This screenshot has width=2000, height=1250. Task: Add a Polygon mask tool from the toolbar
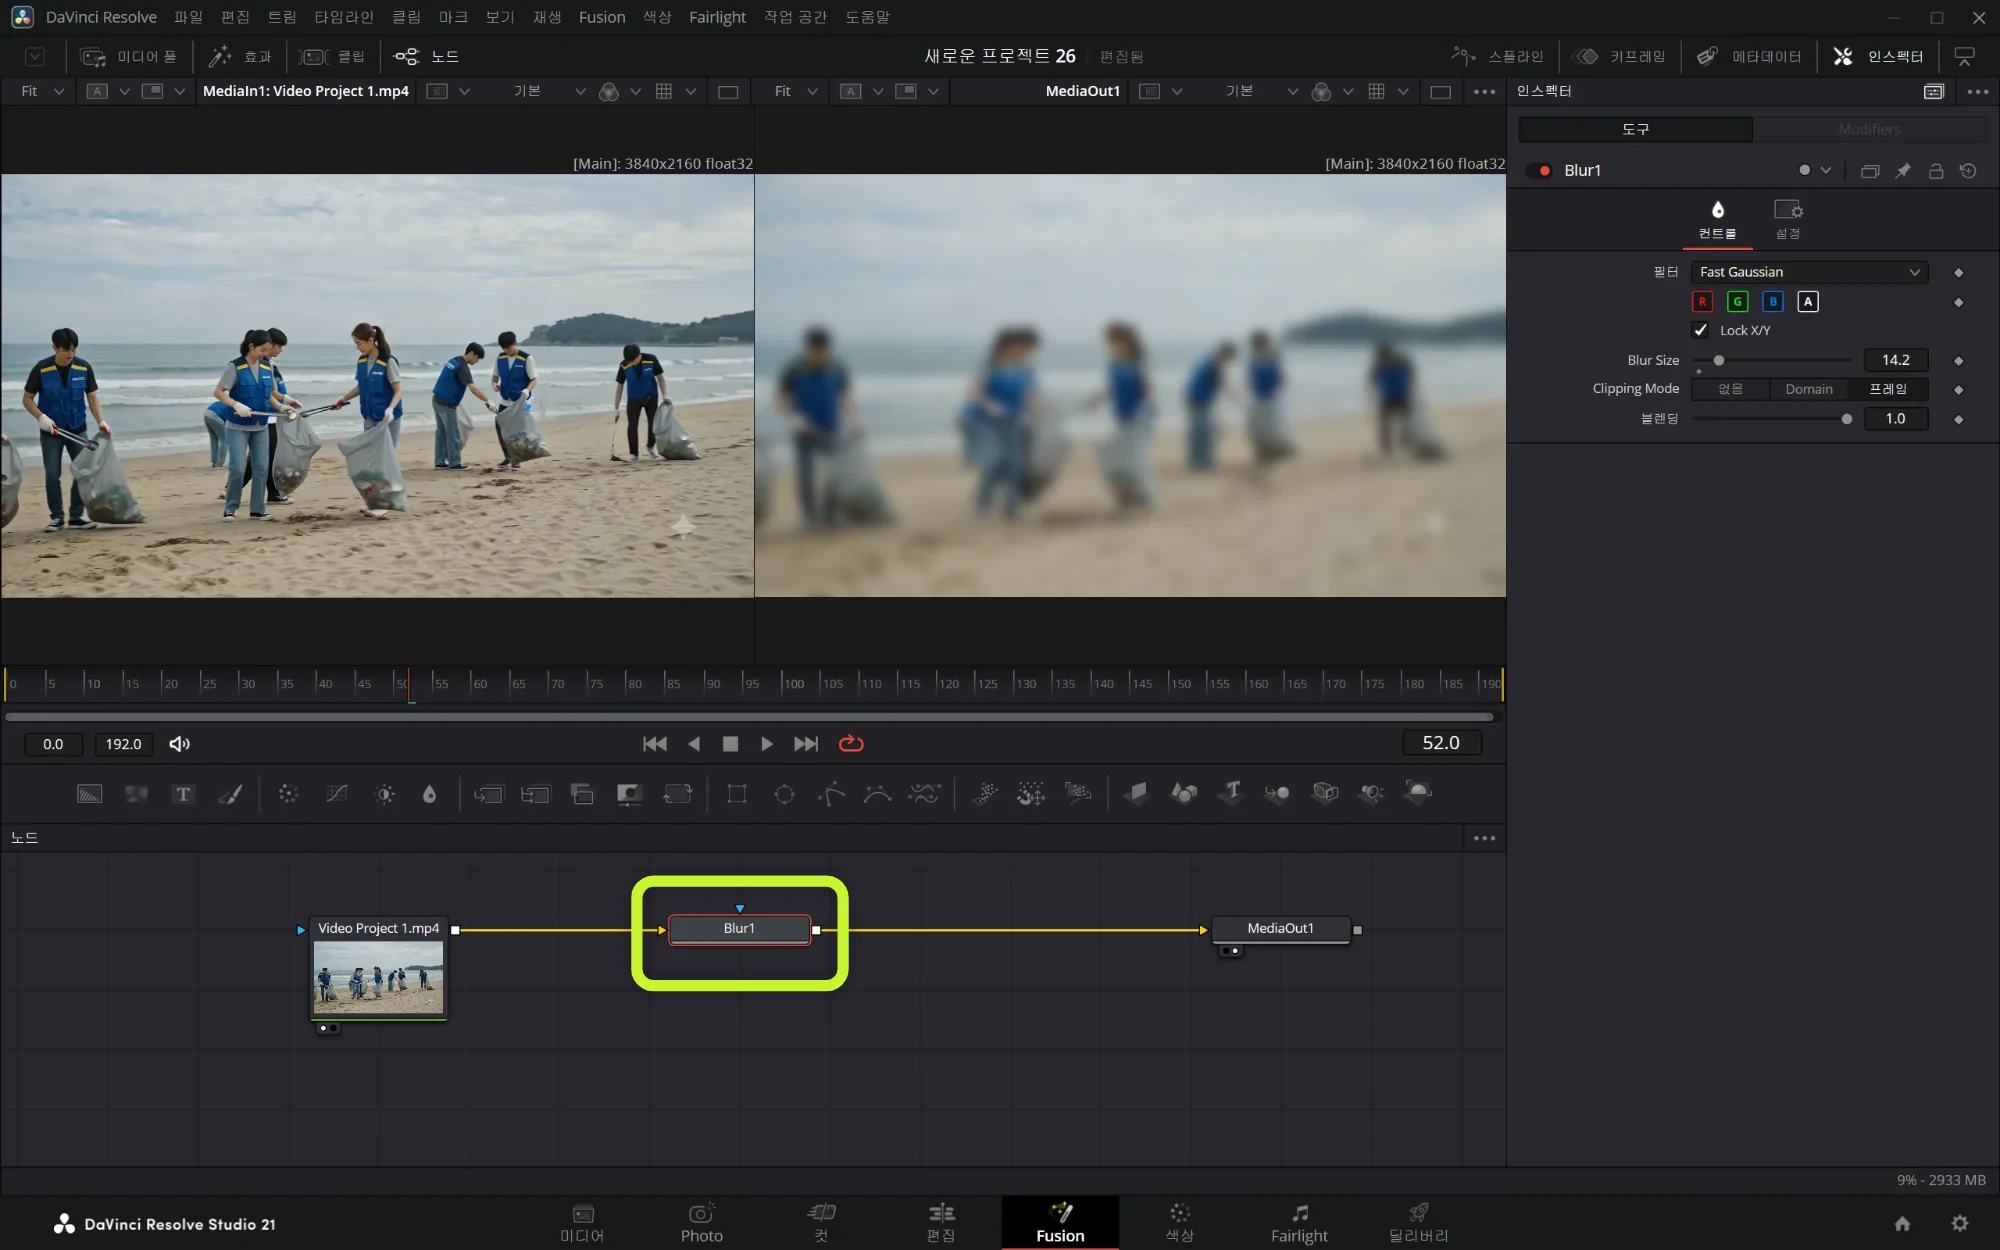click(x=831, y=794)
